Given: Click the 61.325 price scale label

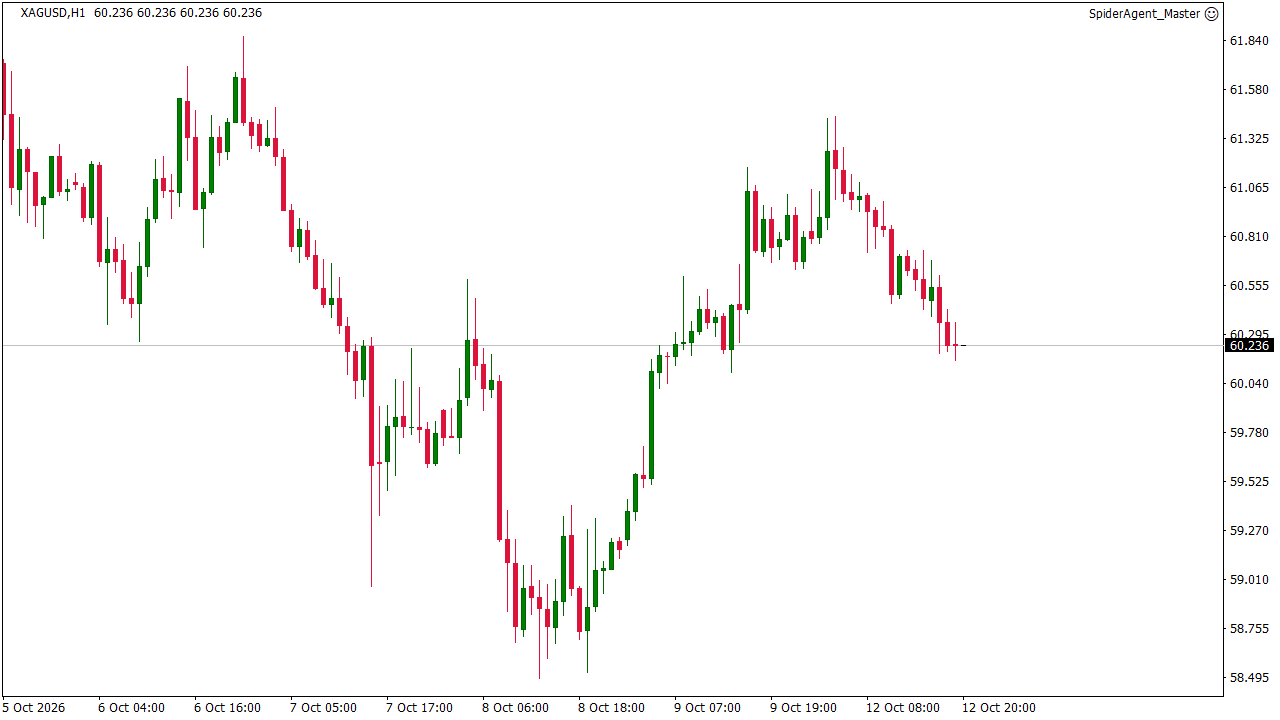Looking at the screenshot, I should click(x=1248, y=139).
